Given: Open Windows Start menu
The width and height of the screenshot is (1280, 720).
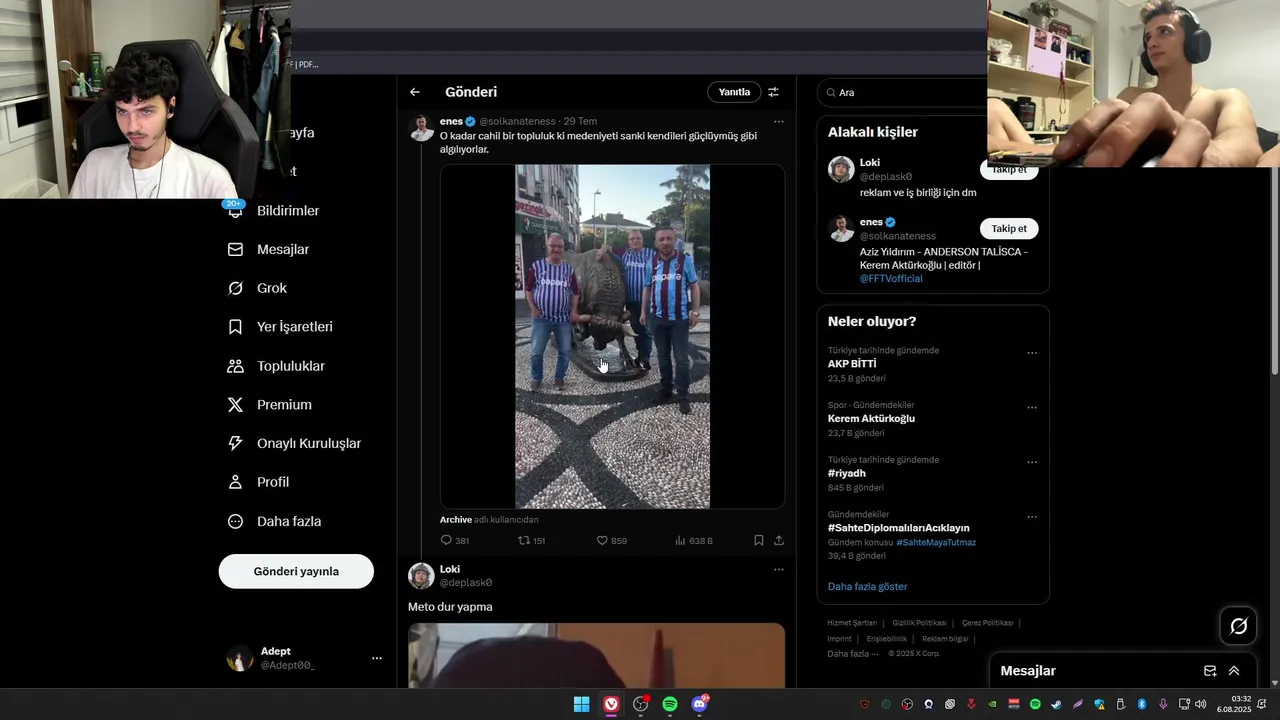Looking at the screenshot, I should click(x=581, y=704).
